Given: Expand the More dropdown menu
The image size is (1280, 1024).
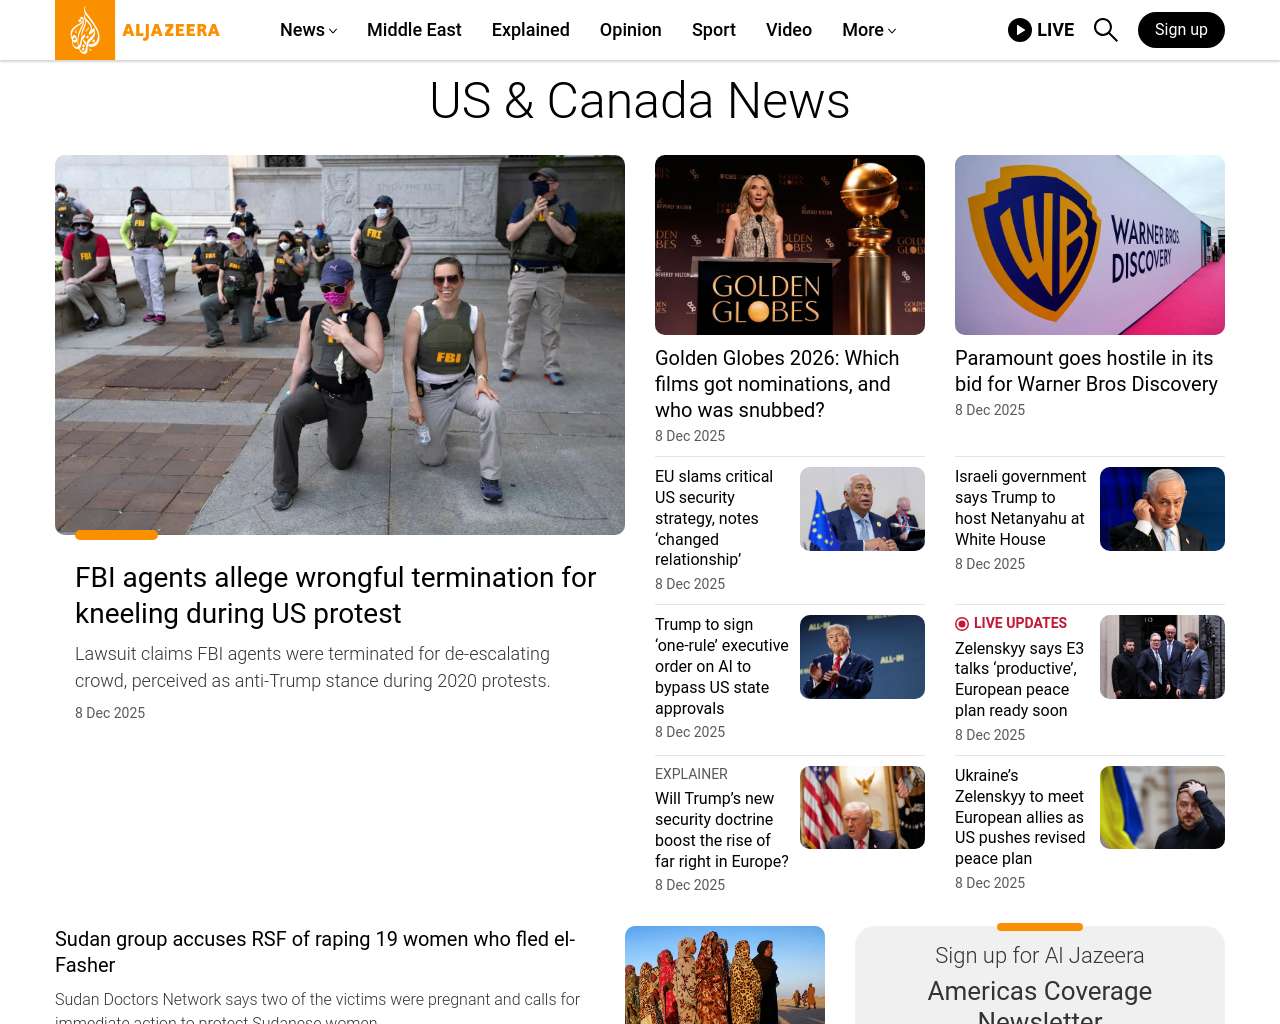Looking at the screenshot, I should [x=868, y=30].
